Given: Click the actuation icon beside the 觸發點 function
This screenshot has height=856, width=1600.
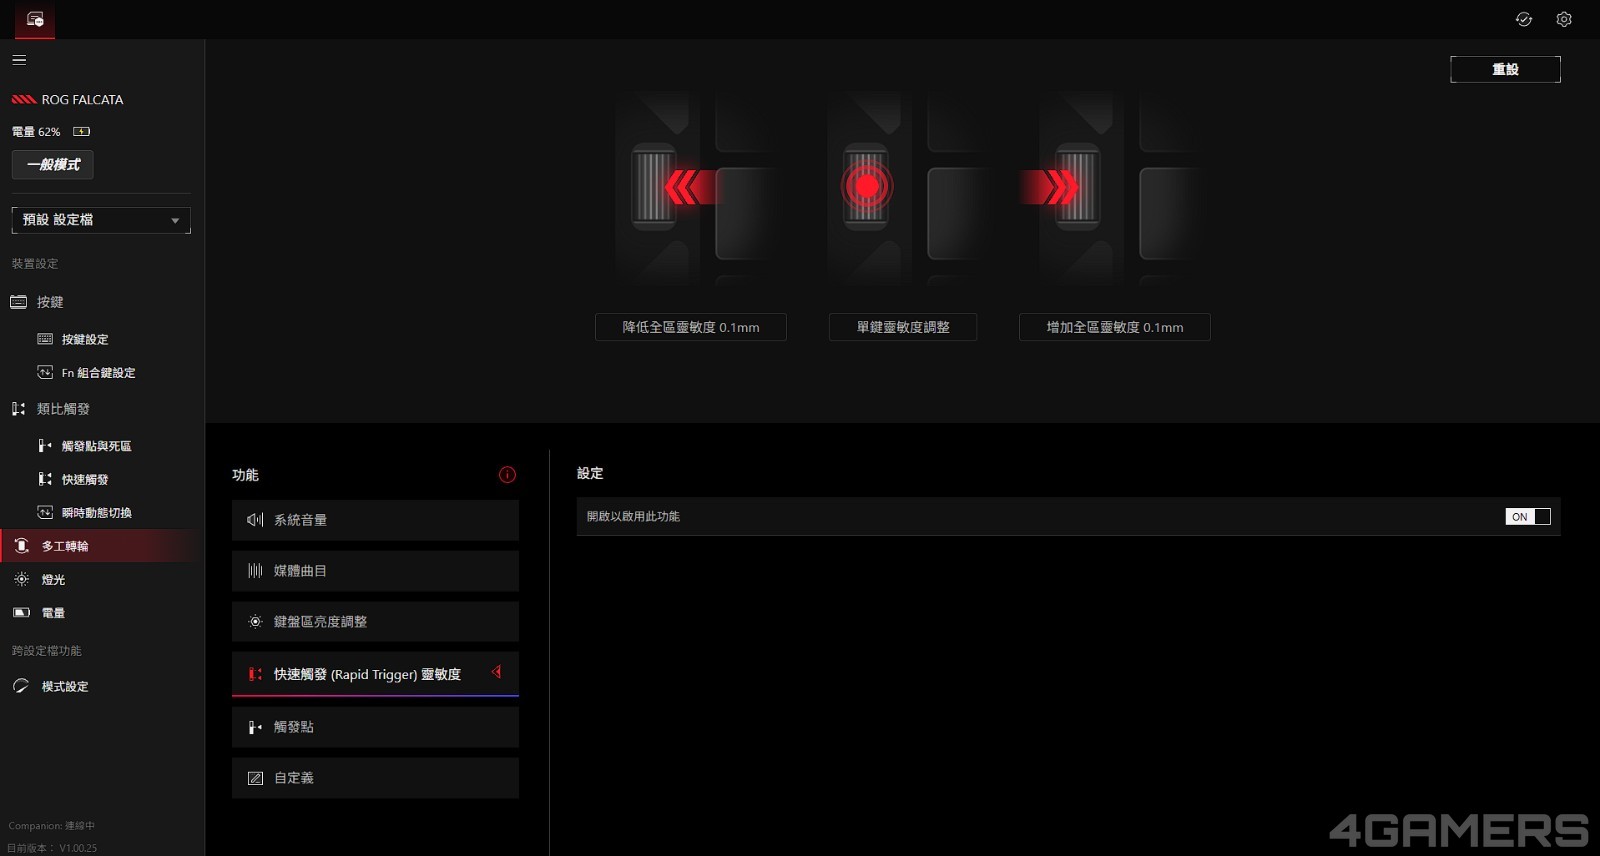Looking at the screenshot, I should coord(255,727).
